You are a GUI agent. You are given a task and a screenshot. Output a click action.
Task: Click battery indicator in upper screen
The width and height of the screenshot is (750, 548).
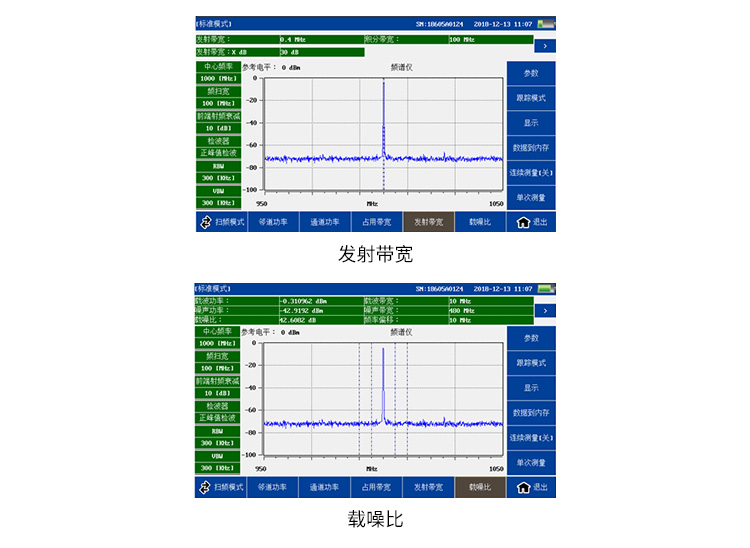click(x=545, y=23)
